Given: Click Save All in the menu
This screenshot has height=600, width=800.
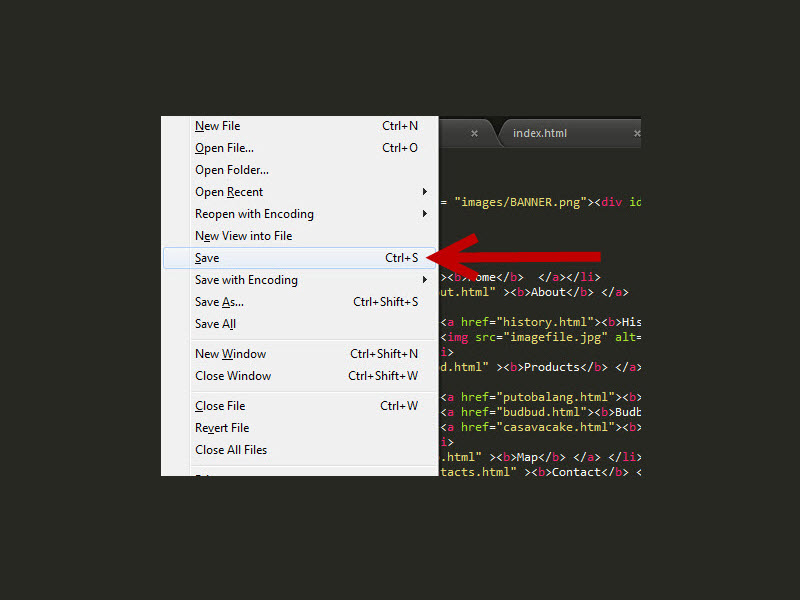Looking at the screenshot, I should click(215, 324).
